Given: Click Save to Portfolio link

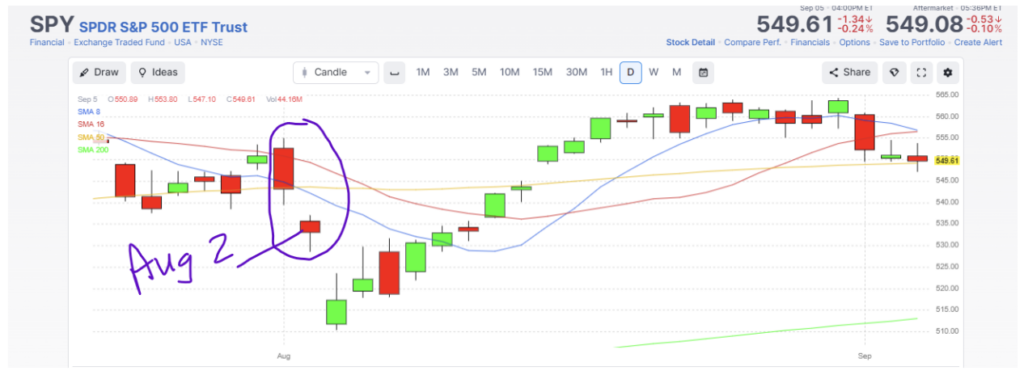Looking at the screenshot, I should coord(912,42).
